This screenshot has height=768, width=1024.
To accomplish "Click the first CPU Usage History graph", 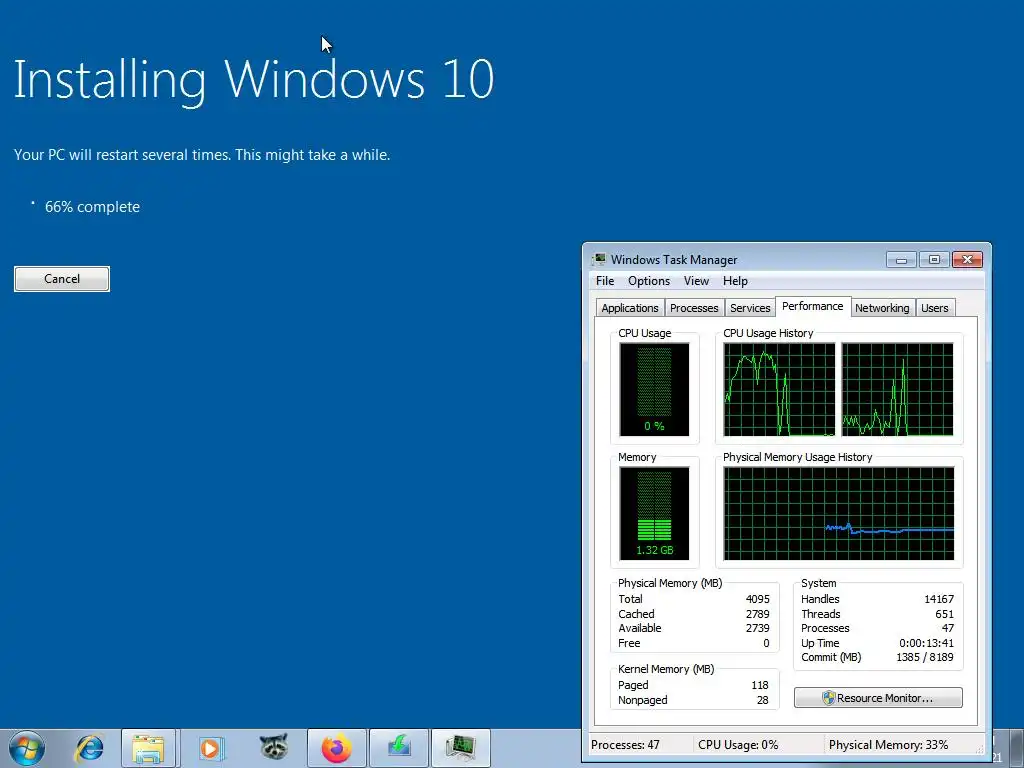I will point(779,389).
